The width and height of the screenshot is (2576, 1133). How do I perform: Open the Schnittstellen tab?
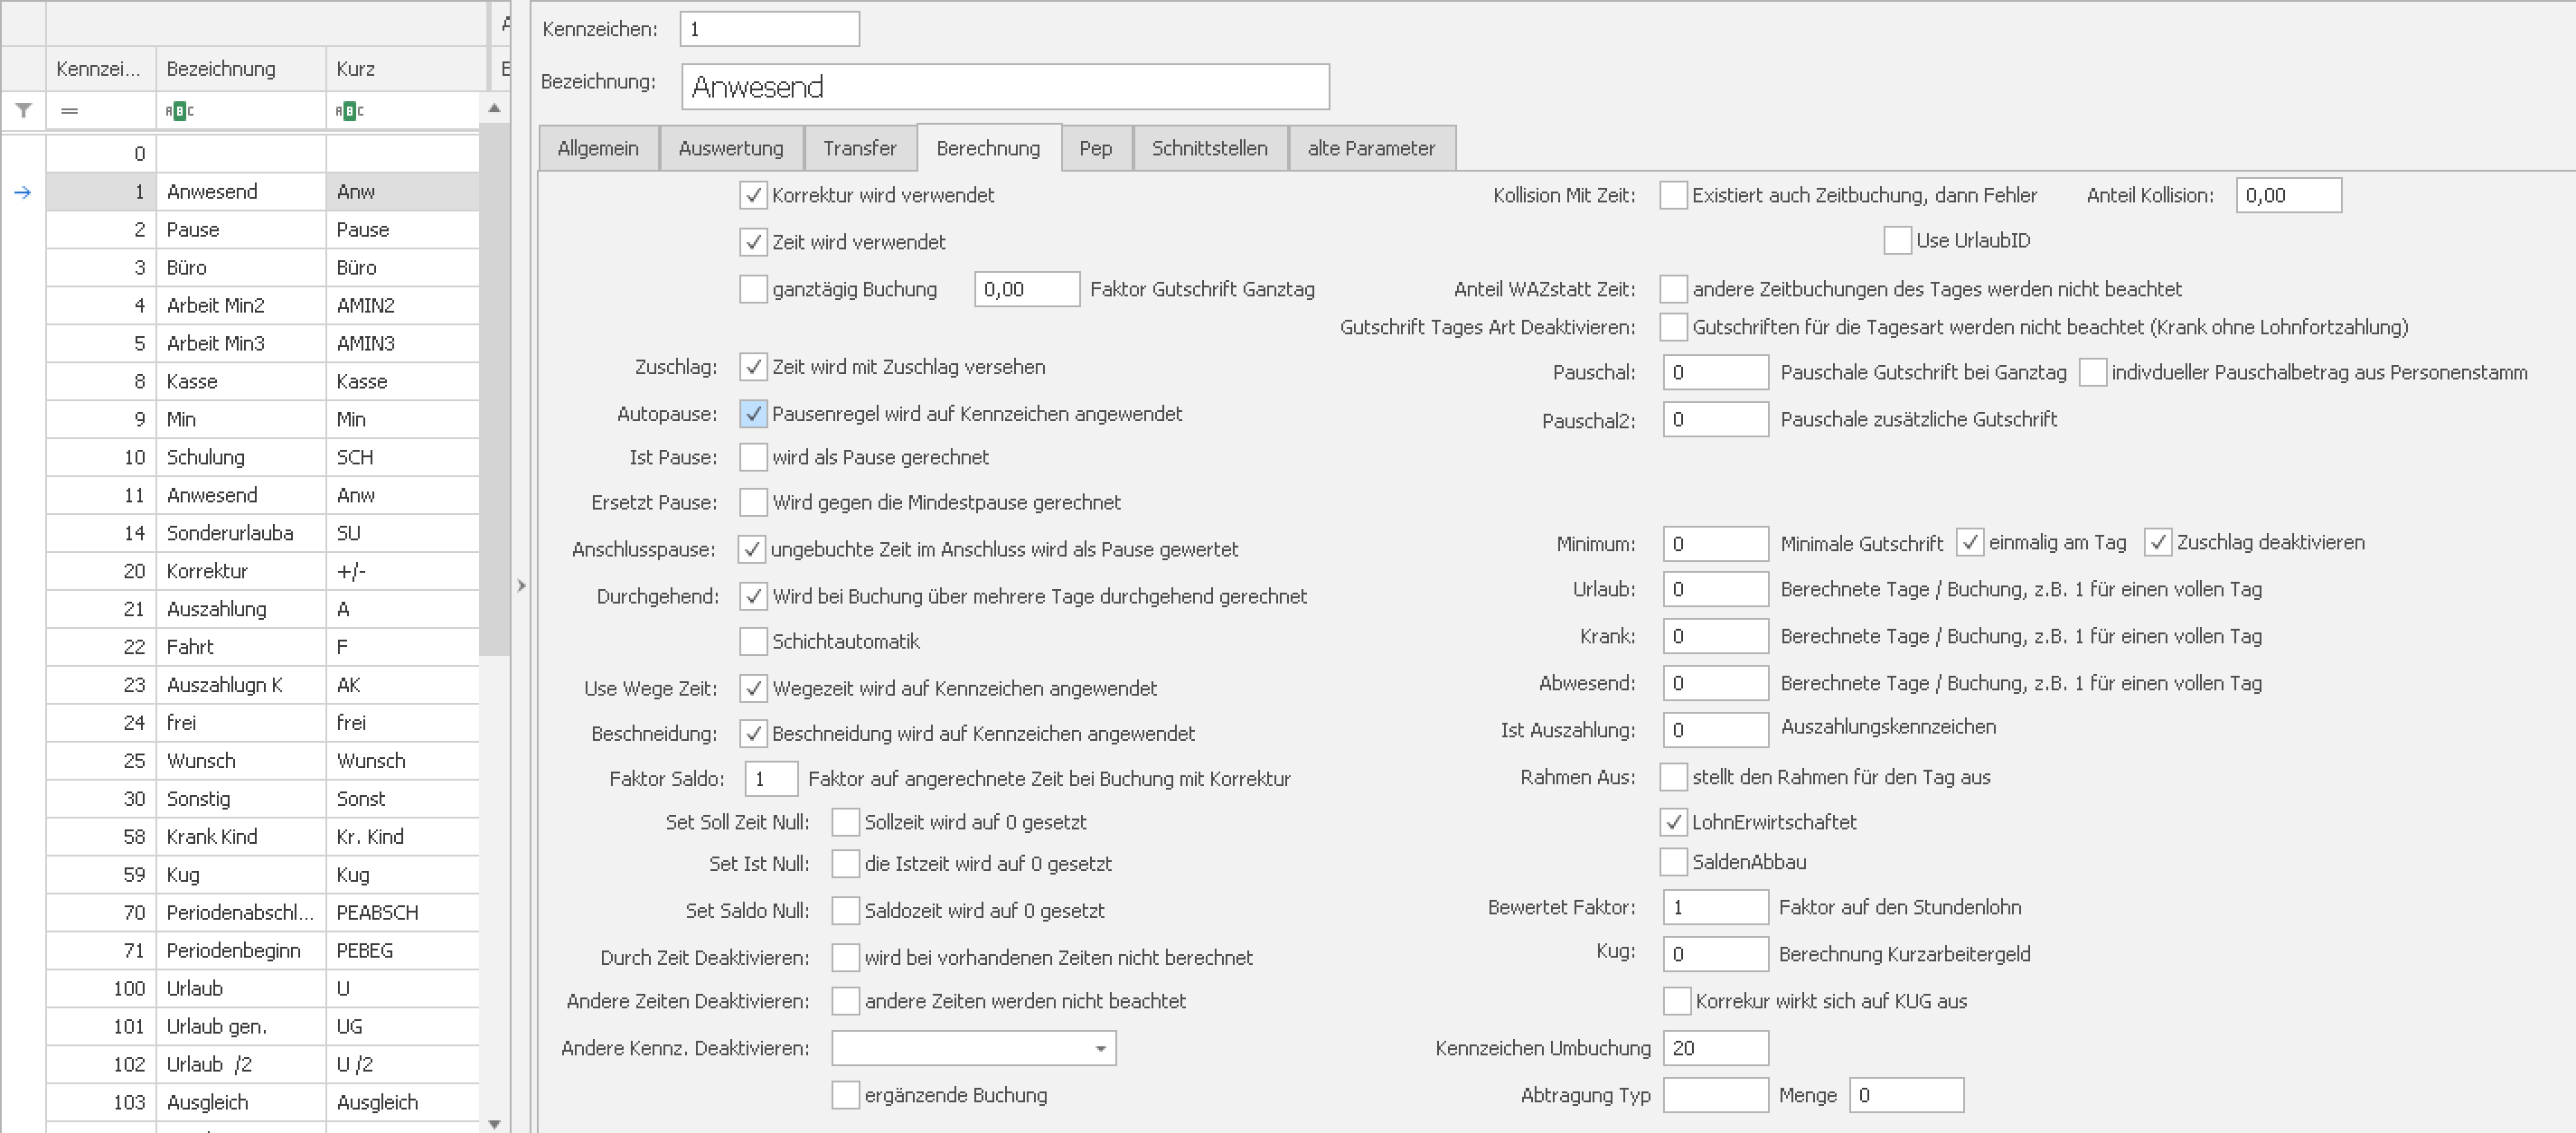(1209, 148)
